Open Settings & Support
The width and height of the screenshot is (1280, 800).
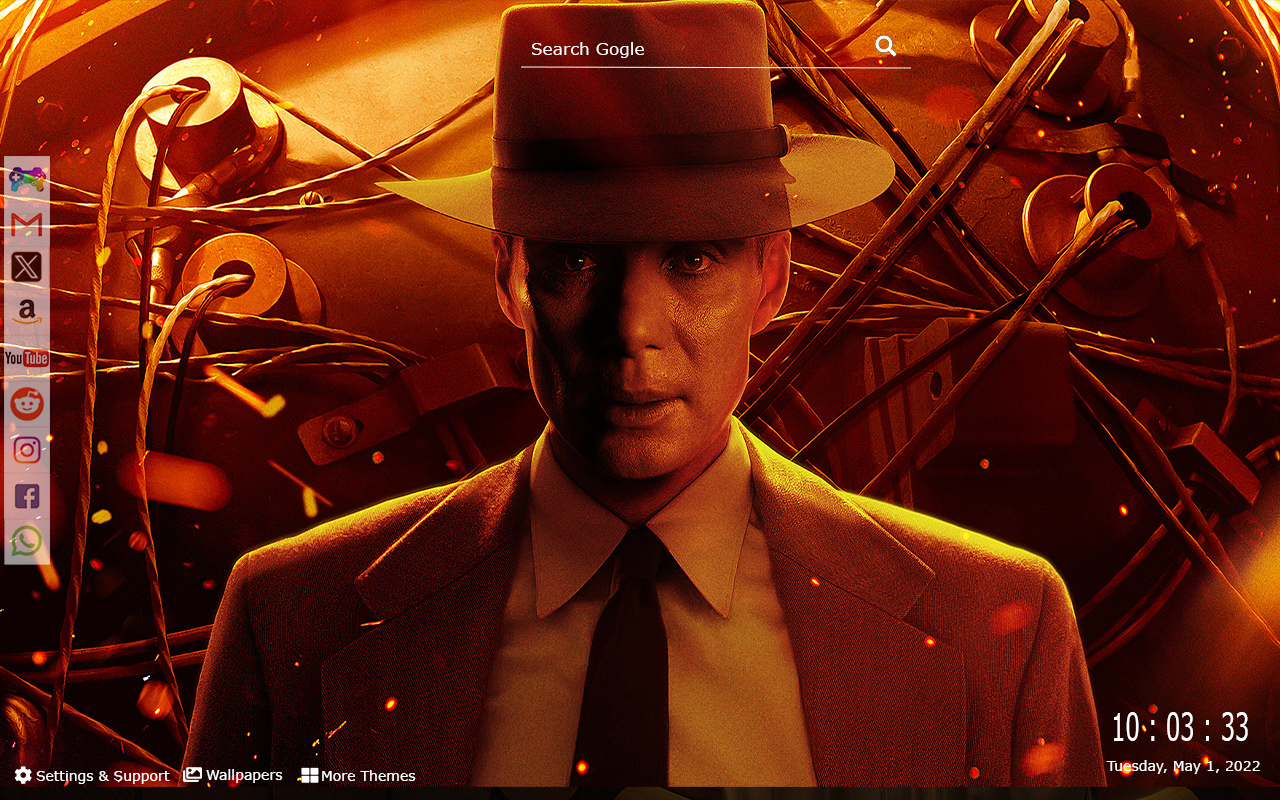103,775
